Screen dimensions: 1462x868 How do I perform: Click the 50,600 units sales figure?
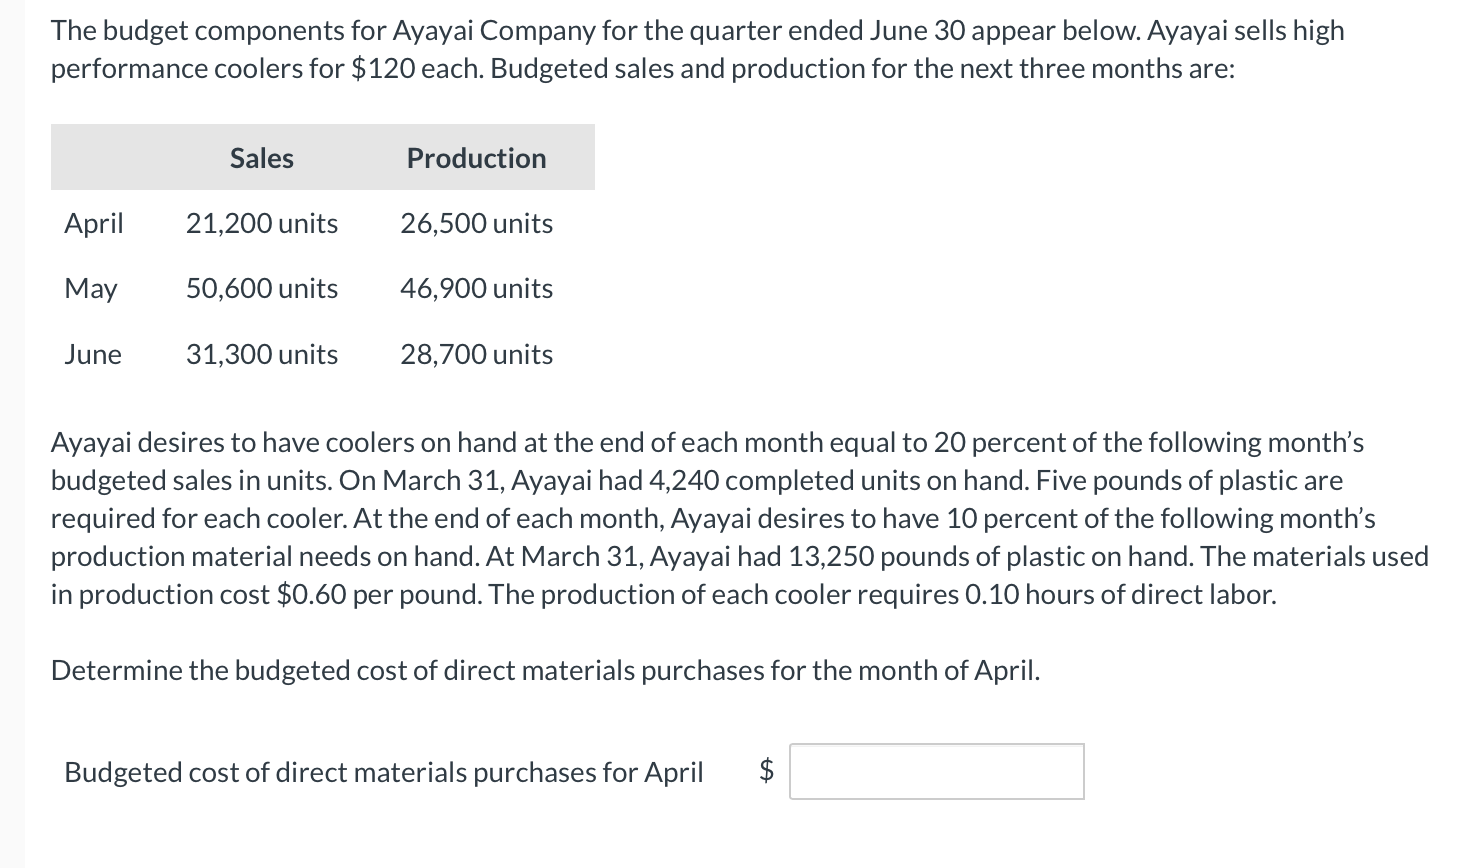261,288
